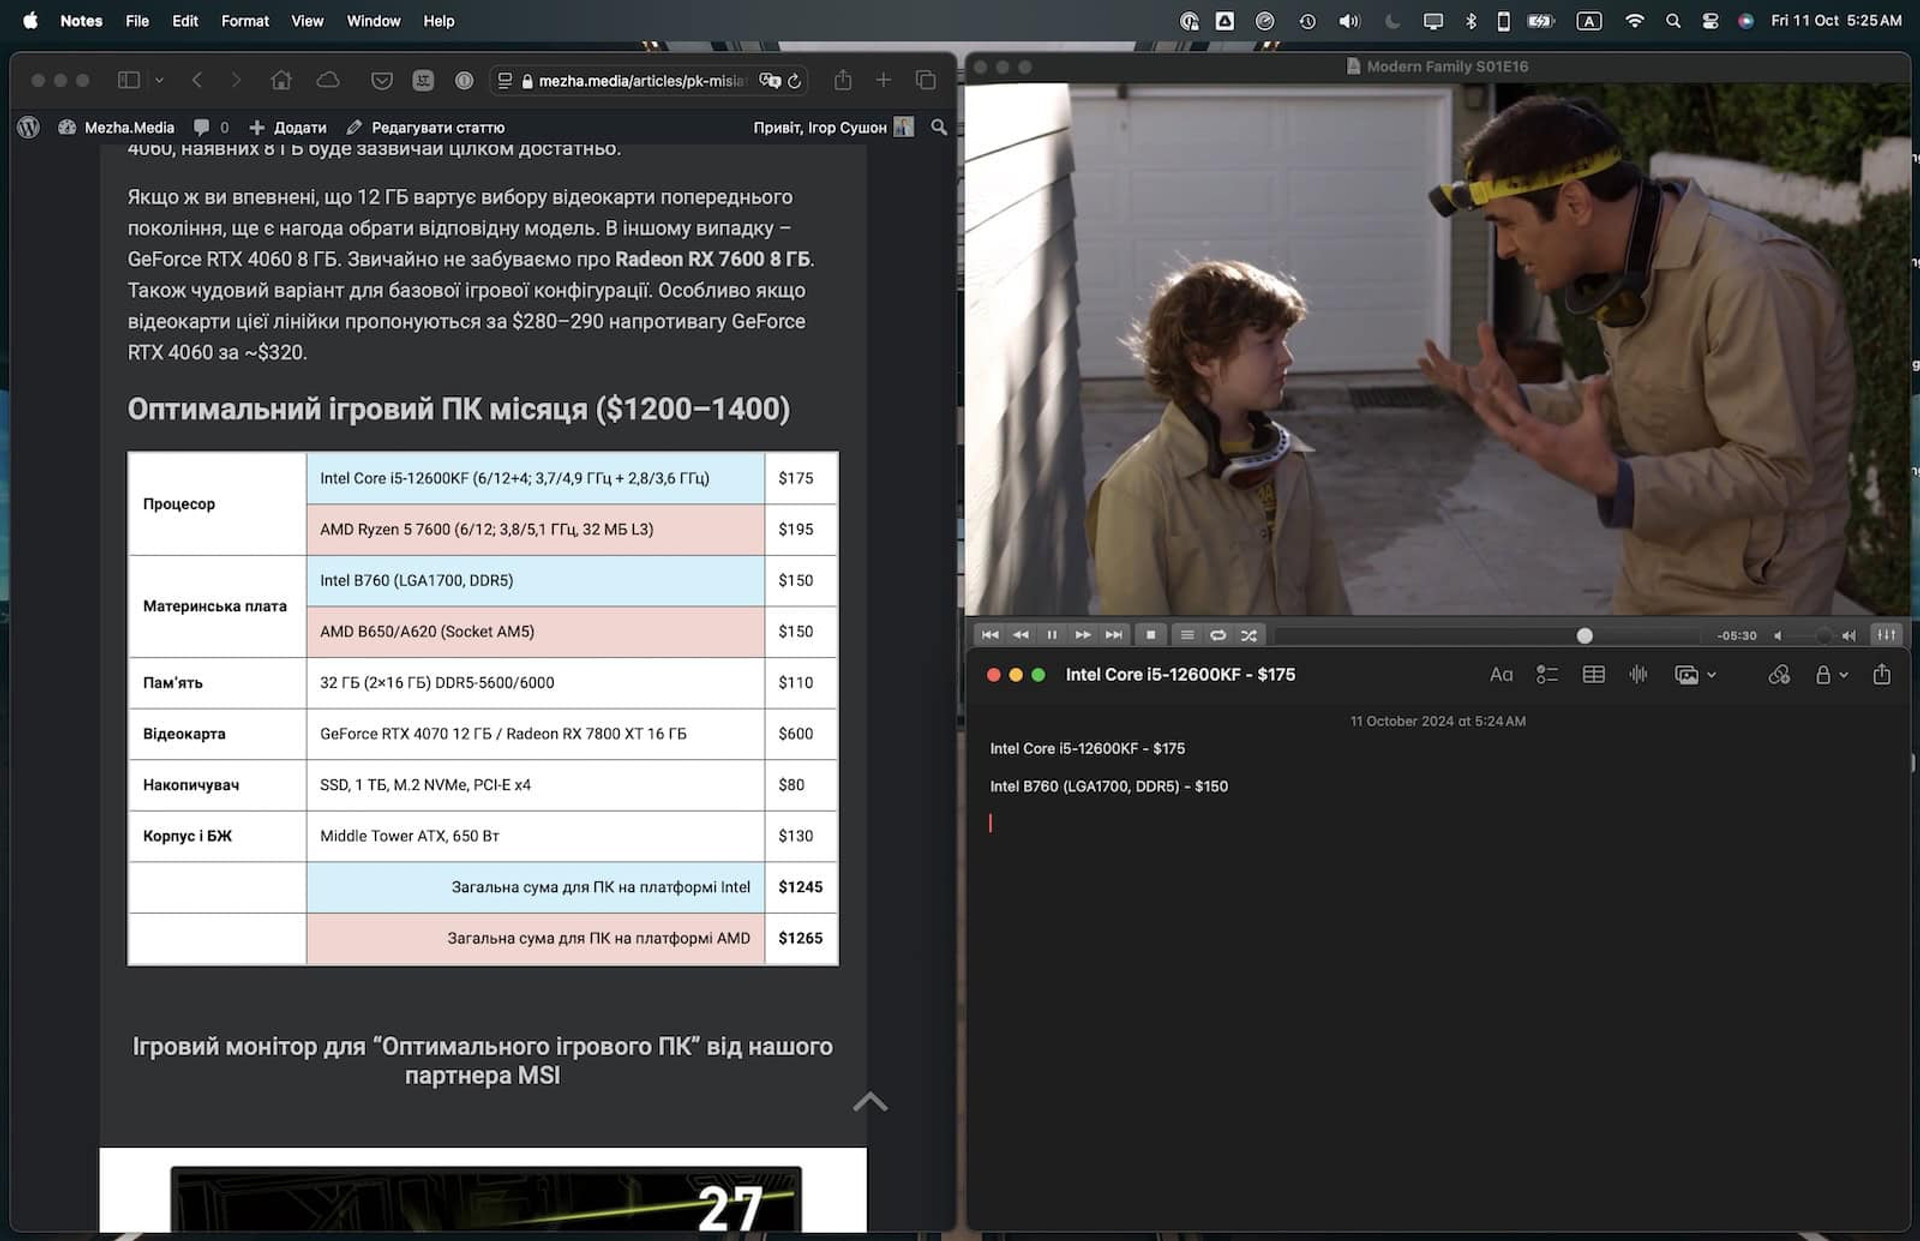This screenshot has height=1241, width=1920.
Task: Share the Safari page
Action: click(x=843, y=80)
